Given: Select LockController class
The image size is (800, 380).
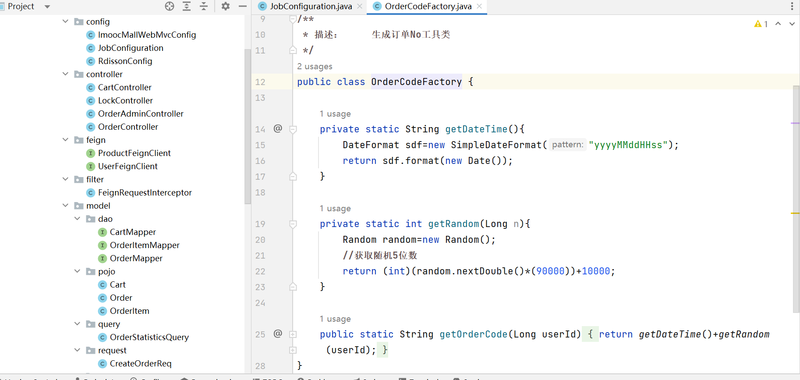Looking at the screenshot, I should [126, 100].
